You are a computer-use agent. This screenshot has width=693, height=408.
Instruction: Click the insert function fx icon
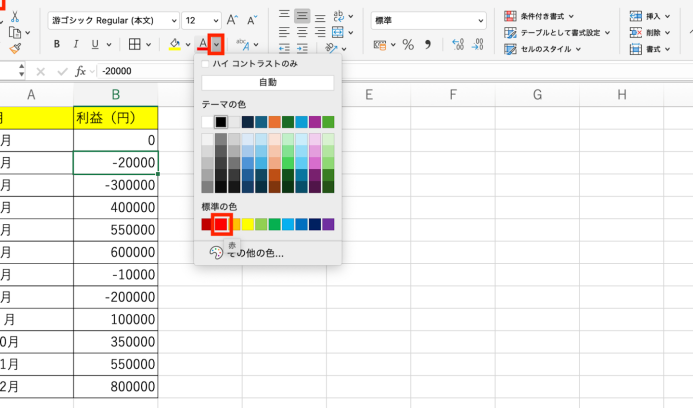point(80,72)
